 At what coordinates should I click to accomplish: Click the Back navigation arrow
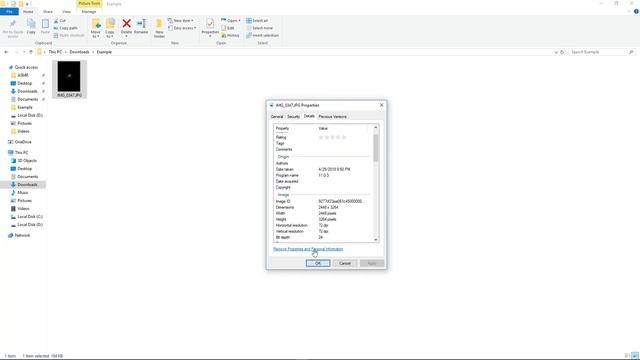(6, 52)
